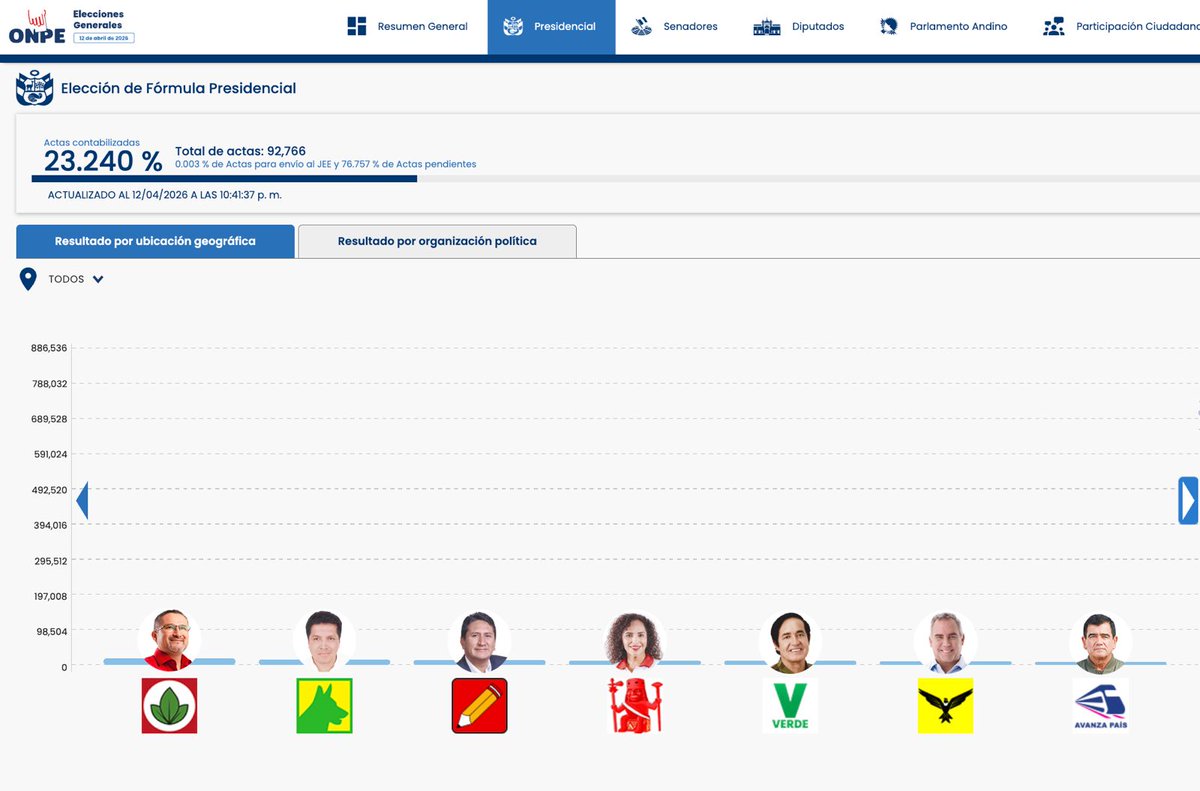Click the red pencil party logo
This screenshot has width=1200, height=791.
[479, 706]
